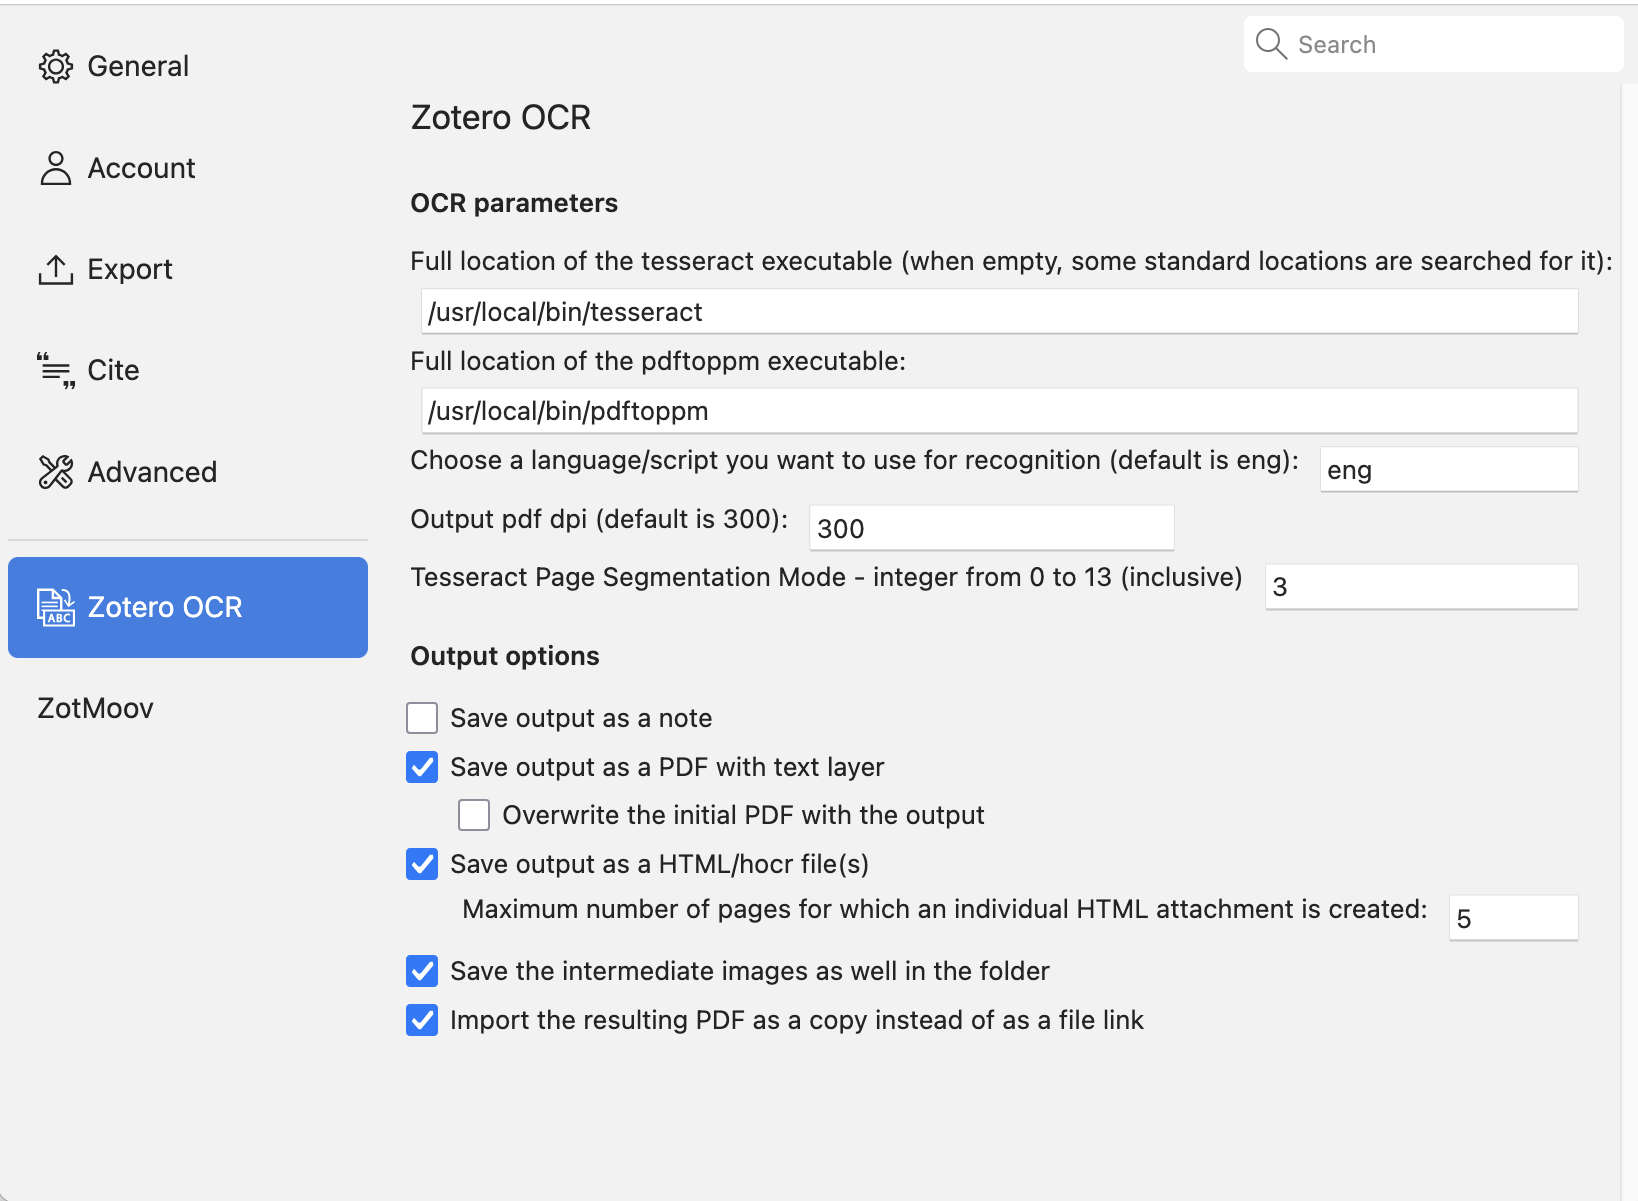
Task: Toggle Save the intermediate images checkbox
Action: 422,971
